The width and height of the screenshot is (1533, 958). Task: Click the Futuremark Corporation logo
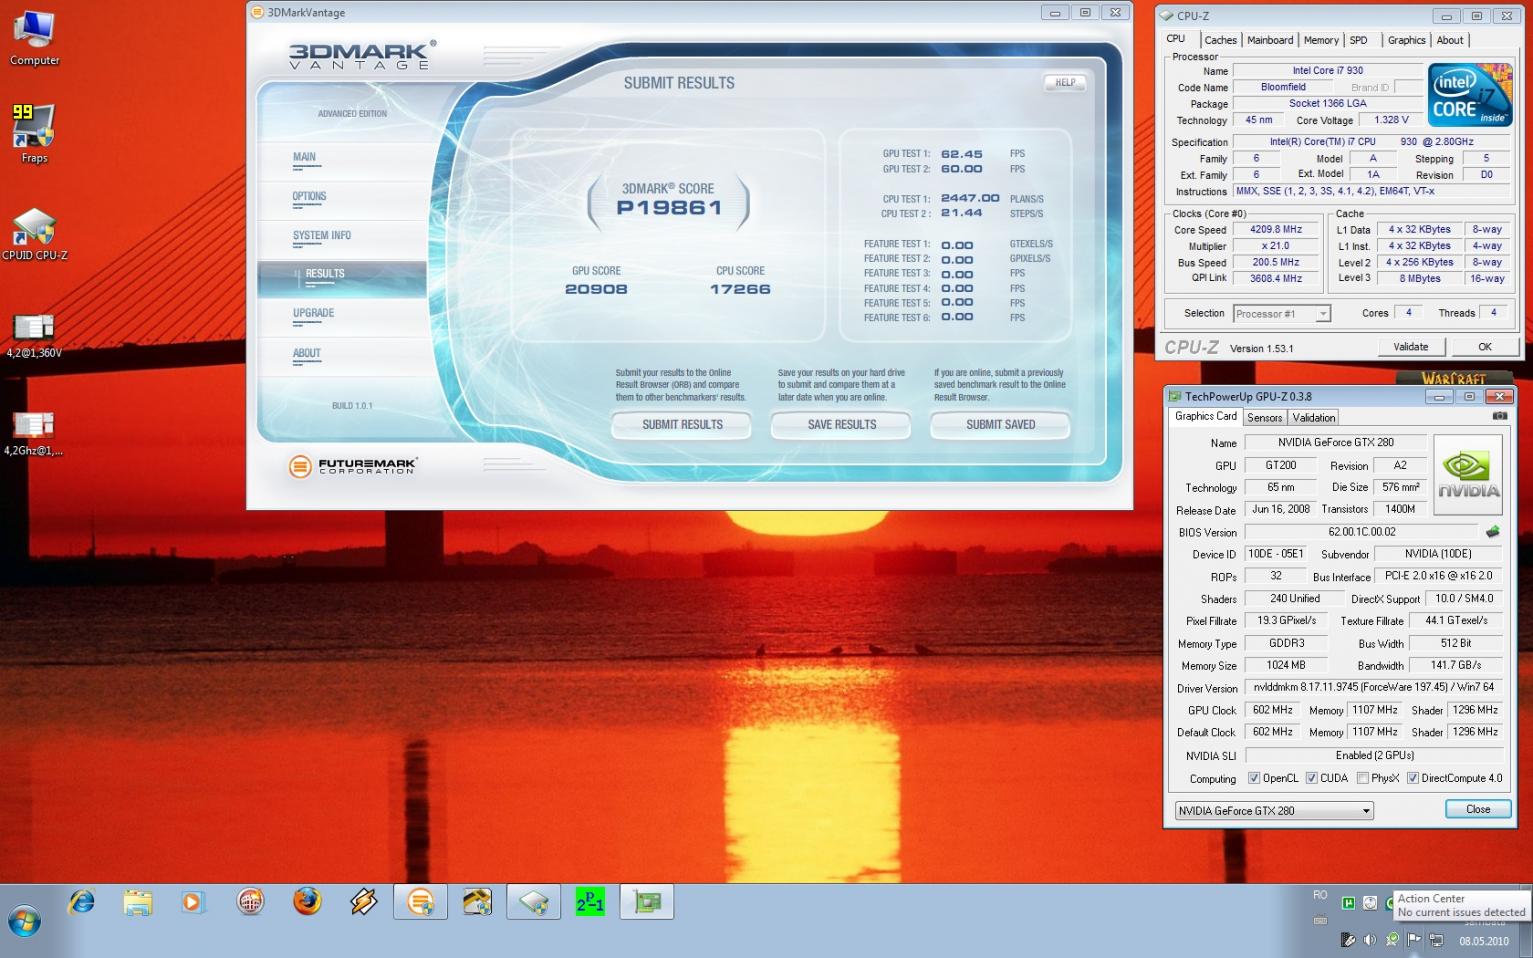pos(352,466)
